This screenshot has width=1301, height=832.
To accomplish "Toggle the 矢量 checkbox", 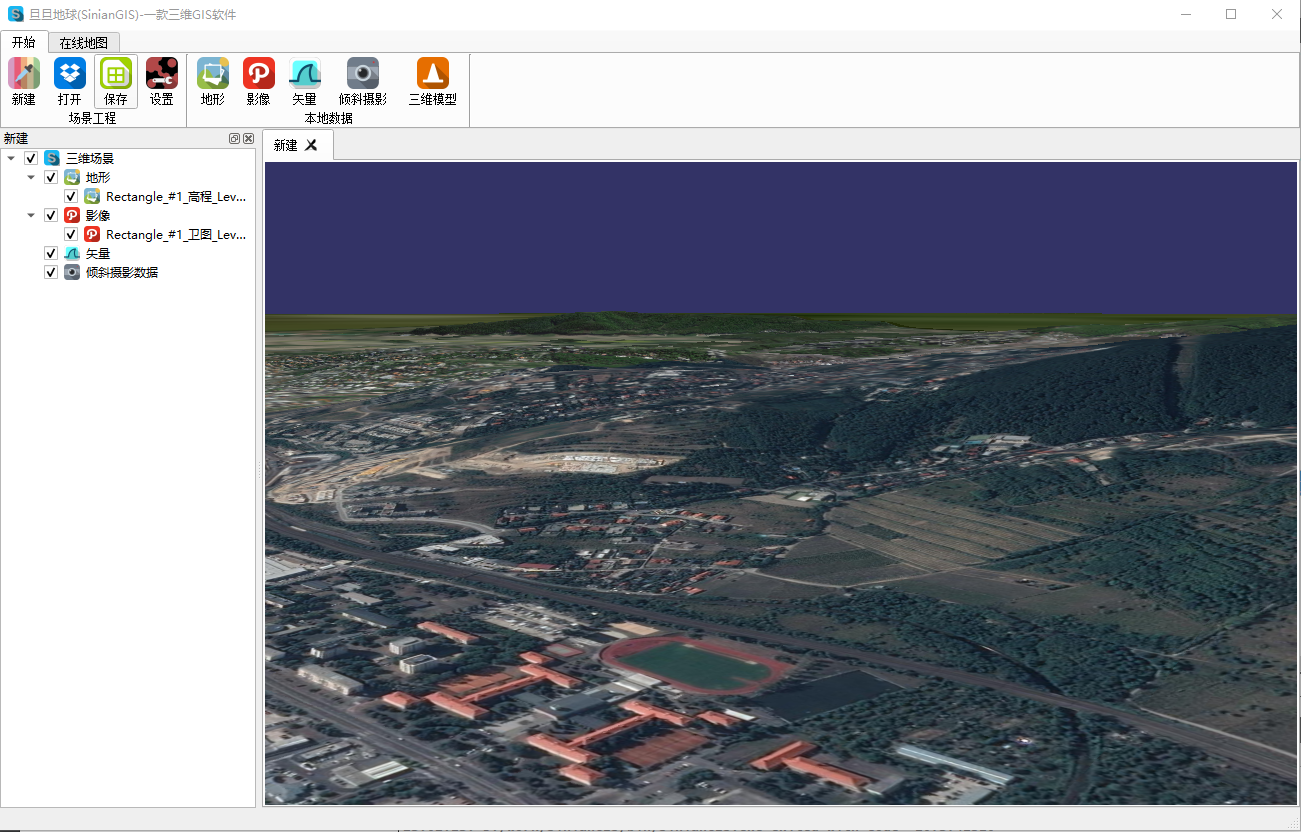I will tap(51, 253).
